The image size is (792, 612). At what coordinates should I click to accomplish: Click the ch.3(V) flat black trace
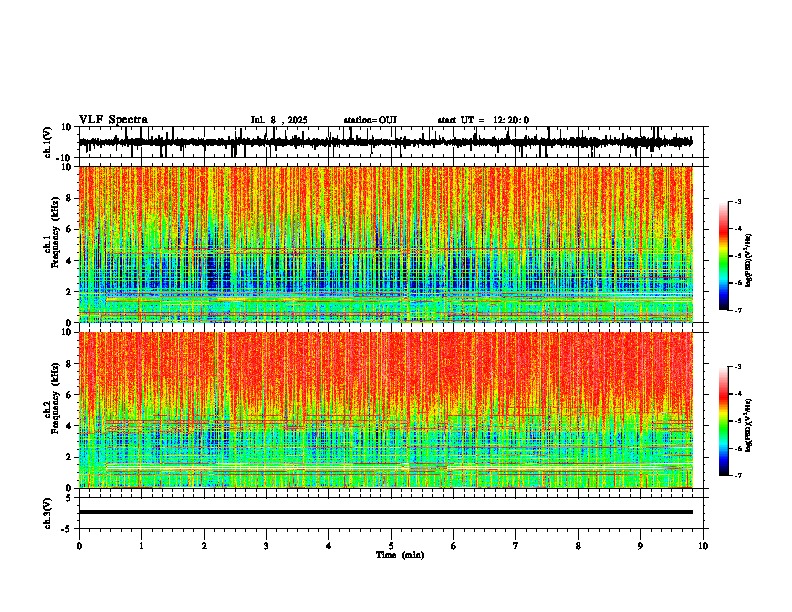point(386,512)
